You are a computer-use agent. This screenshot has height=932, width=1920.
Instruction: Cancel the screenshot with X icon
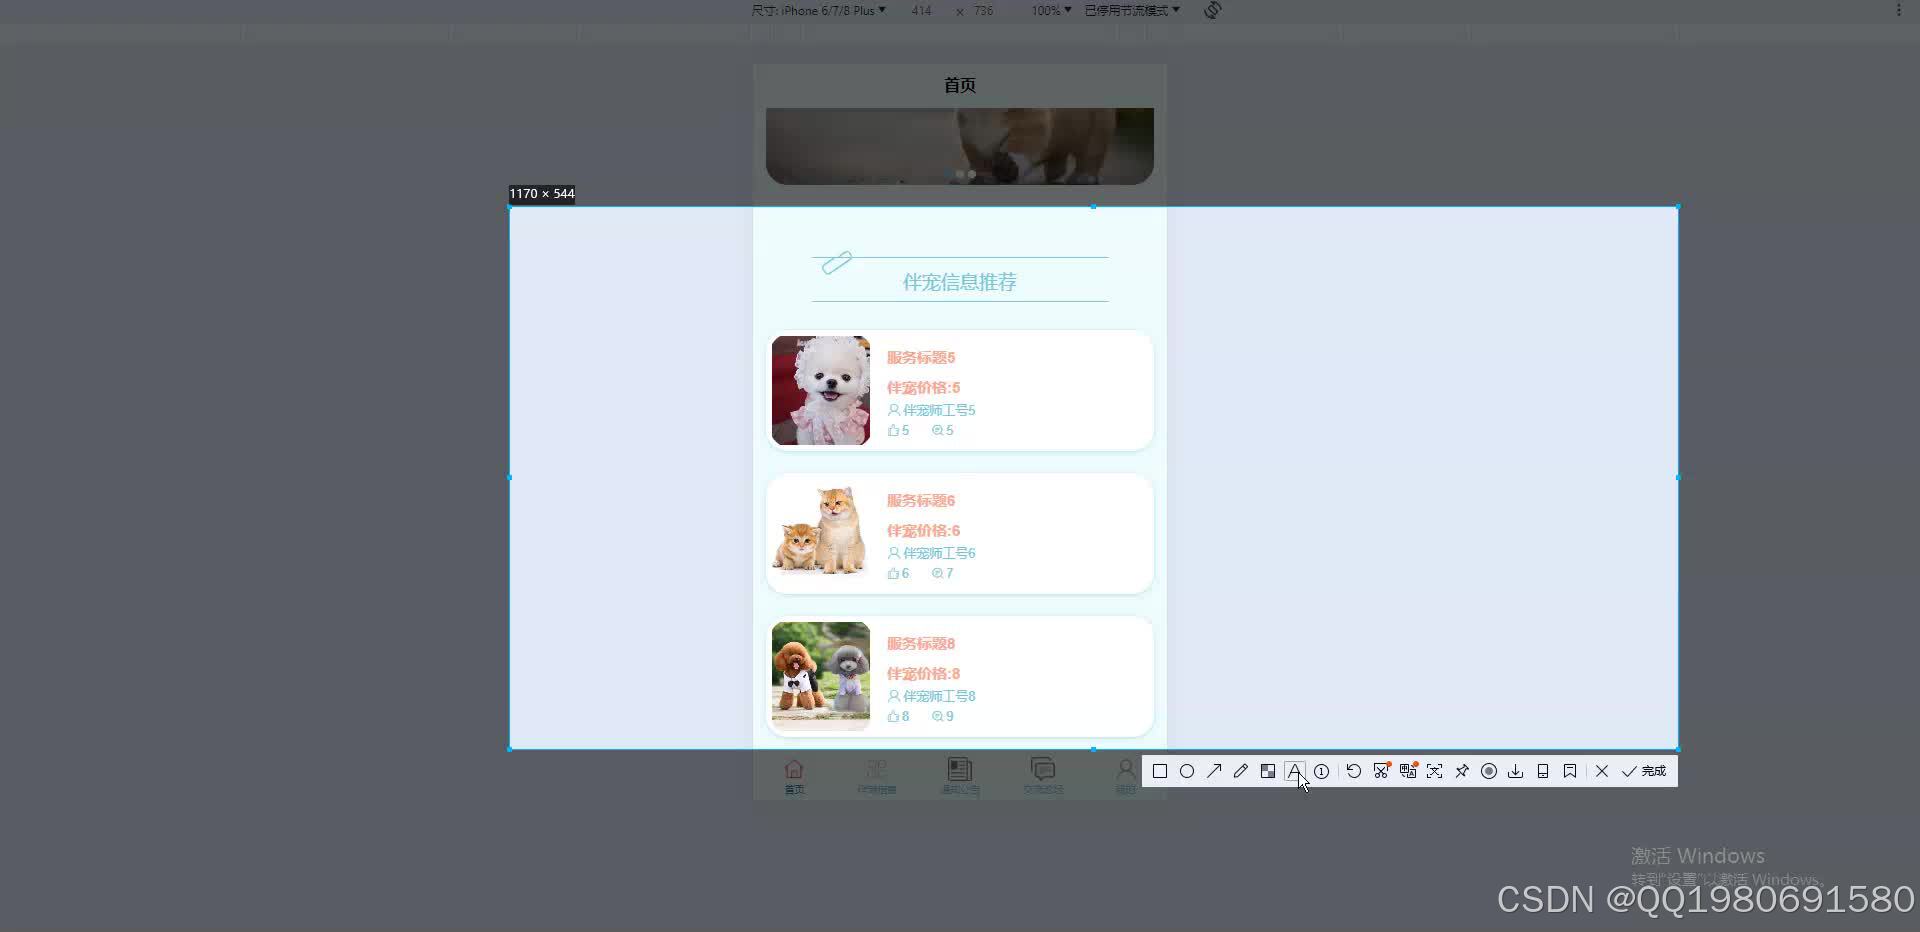(1602, 771)
